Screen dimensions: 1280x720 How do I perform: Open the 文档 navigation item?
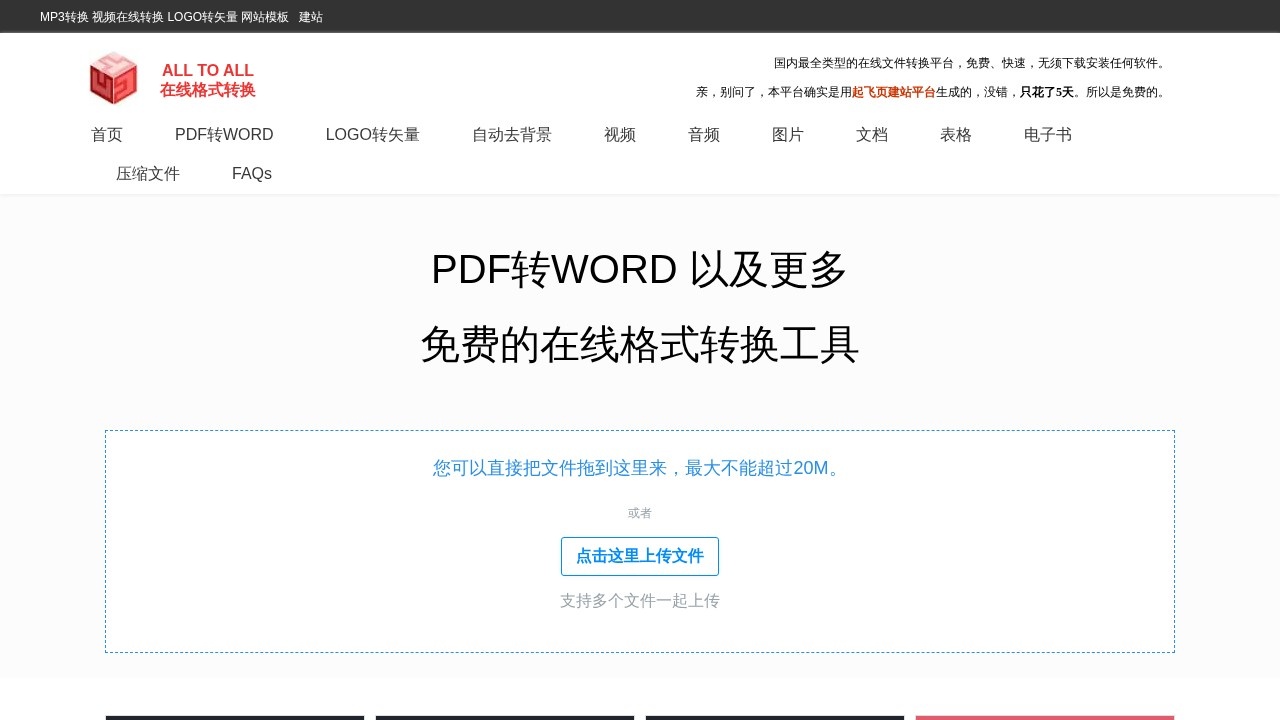coord(872,135)
